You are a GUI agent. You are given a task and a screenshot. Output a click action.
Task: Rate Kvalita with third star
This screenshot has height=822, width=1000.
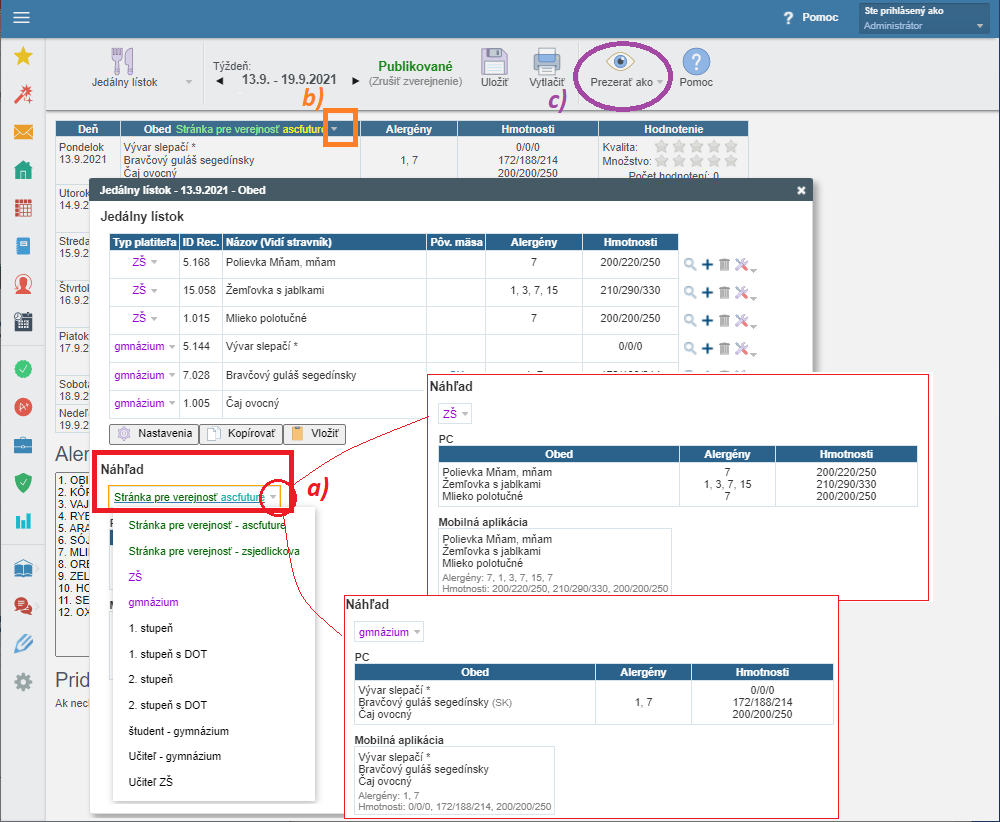pyautogui.click(x=696, y=147)
